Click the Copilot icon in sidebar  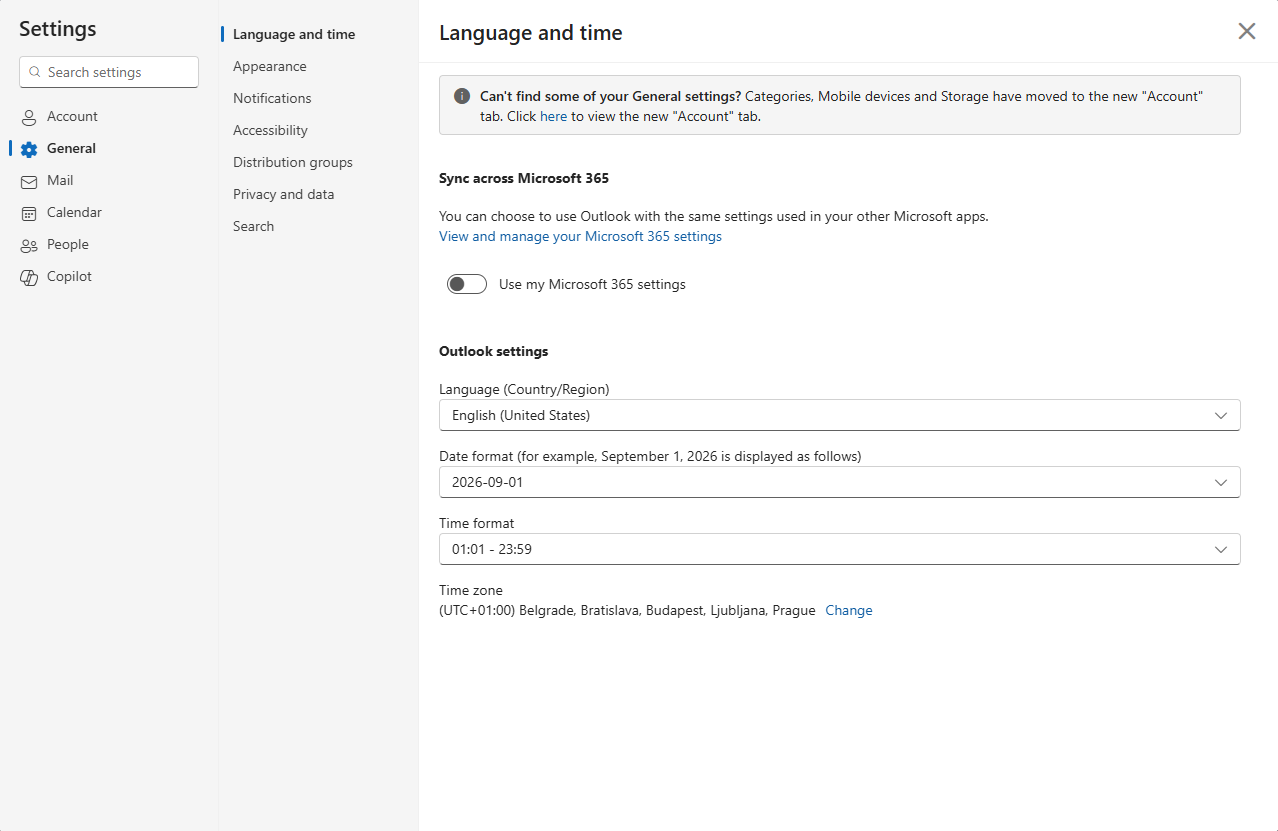(29, 277)
